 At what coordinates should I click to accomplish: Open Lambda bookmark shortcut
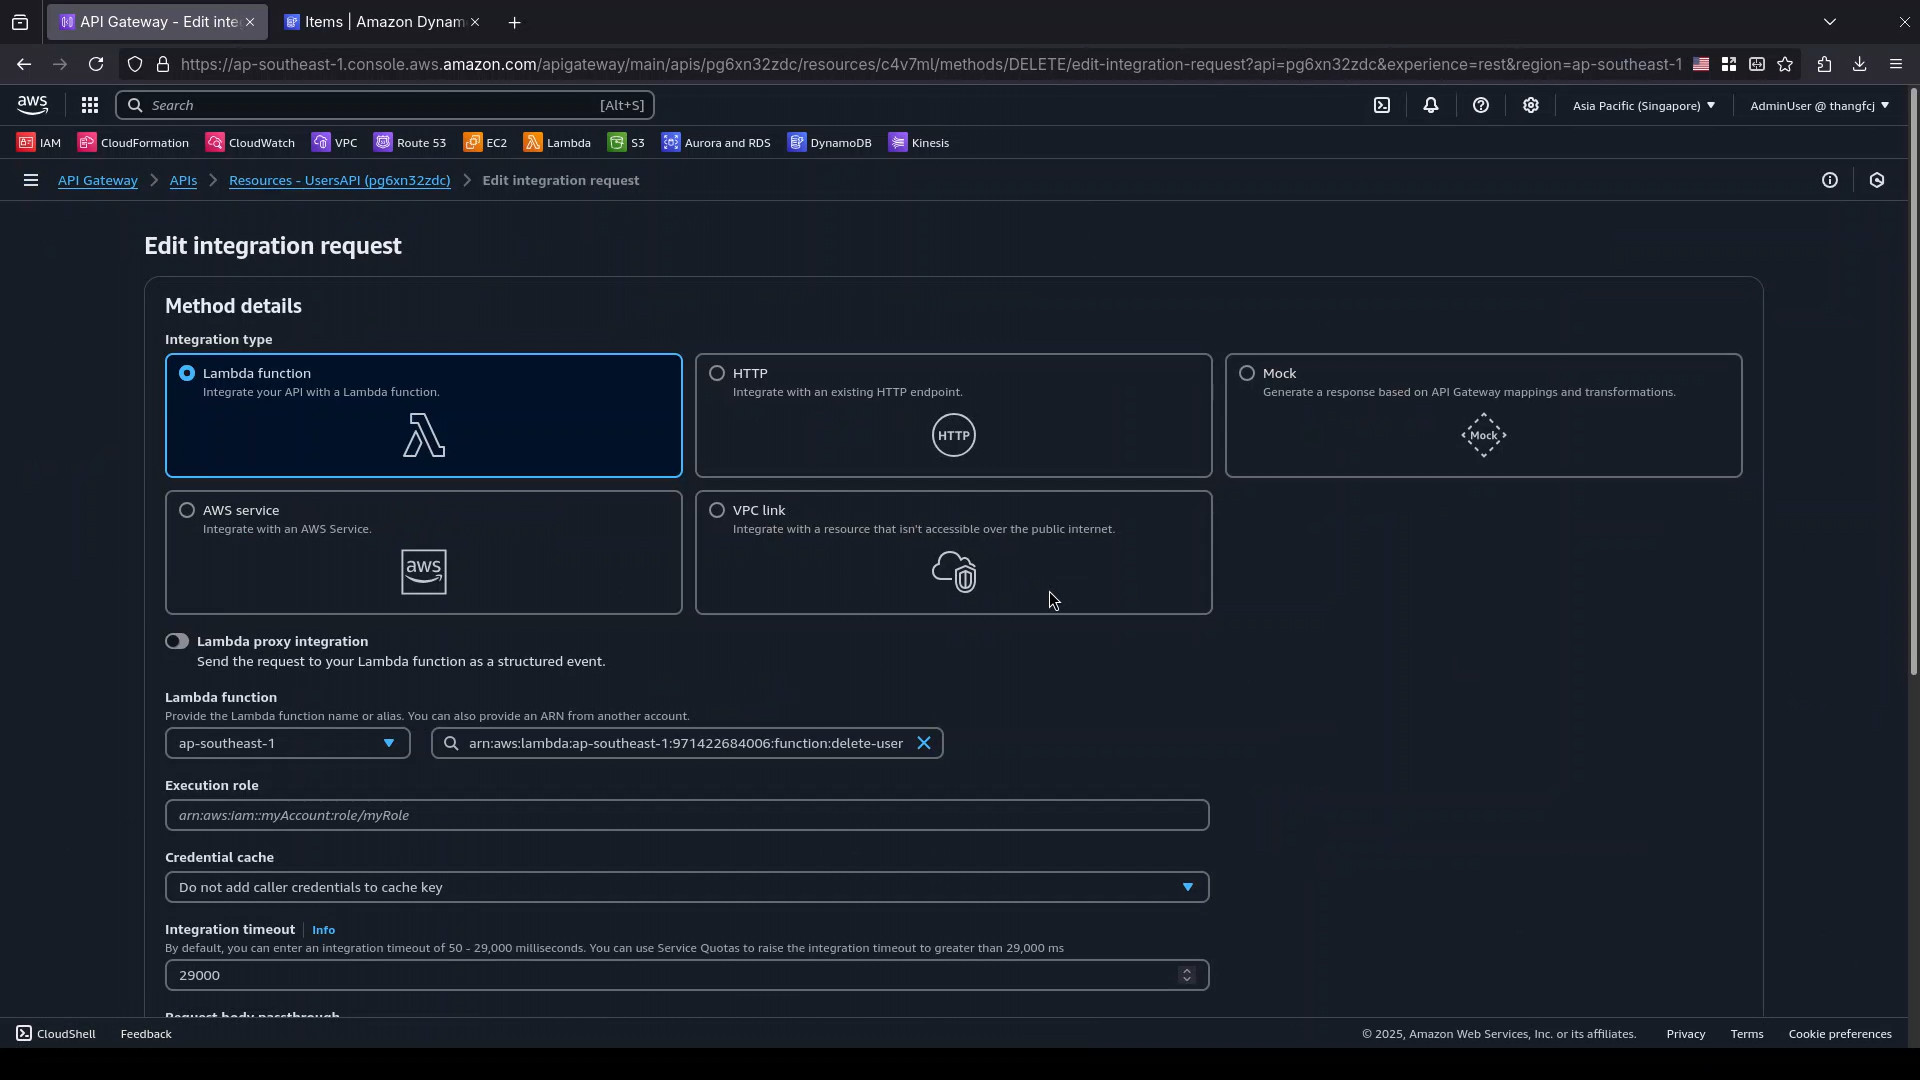[557, 143]
